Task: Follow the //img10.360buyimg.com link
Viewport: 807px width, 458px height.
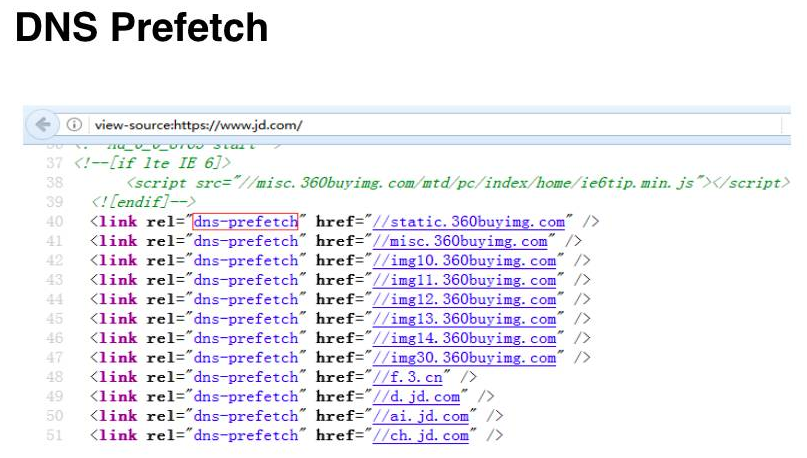Action: point(464,261)
